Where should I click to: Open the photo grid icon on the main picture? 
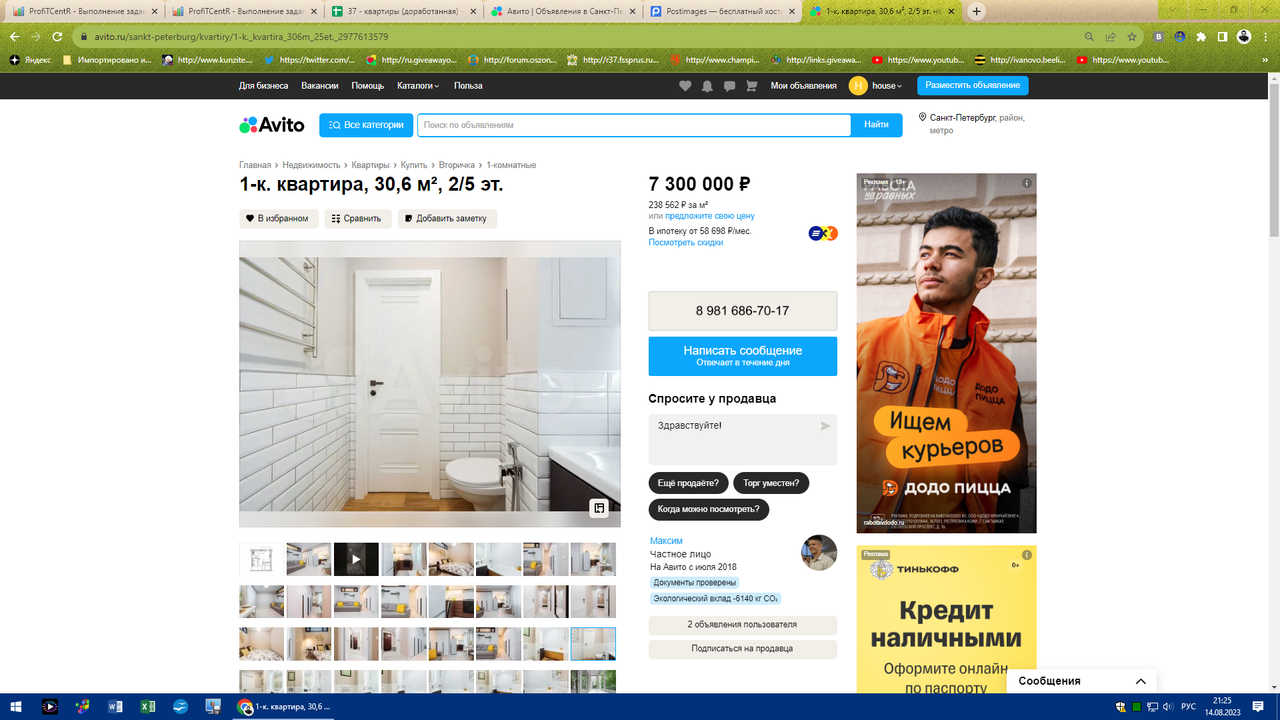pyautogui.click(x=598, y=507)
